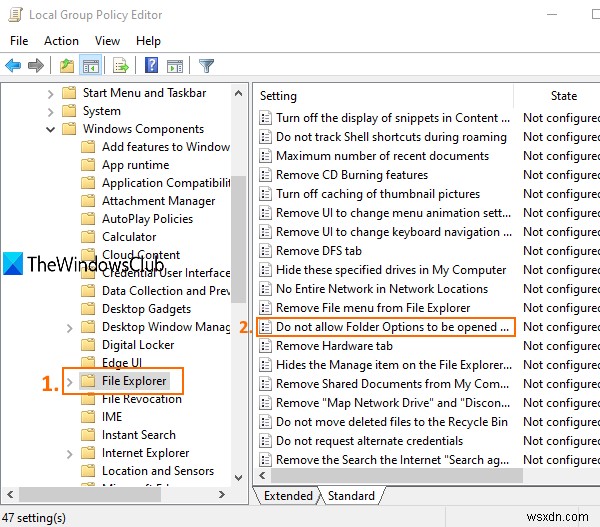Click the tree pane vertical scrollbar thumb
Image resolution: width=600 pixels, height=527 pixels.
click(x=238, y=239)
